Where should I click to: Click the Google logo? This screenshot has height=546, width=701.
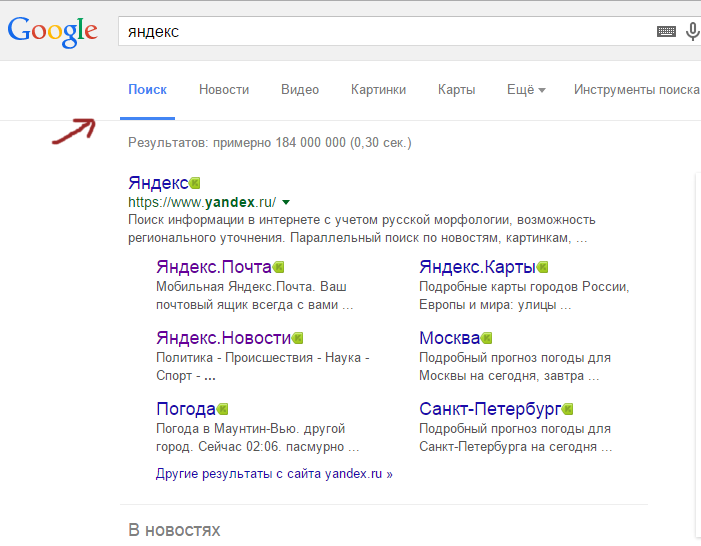coord(52,30)
